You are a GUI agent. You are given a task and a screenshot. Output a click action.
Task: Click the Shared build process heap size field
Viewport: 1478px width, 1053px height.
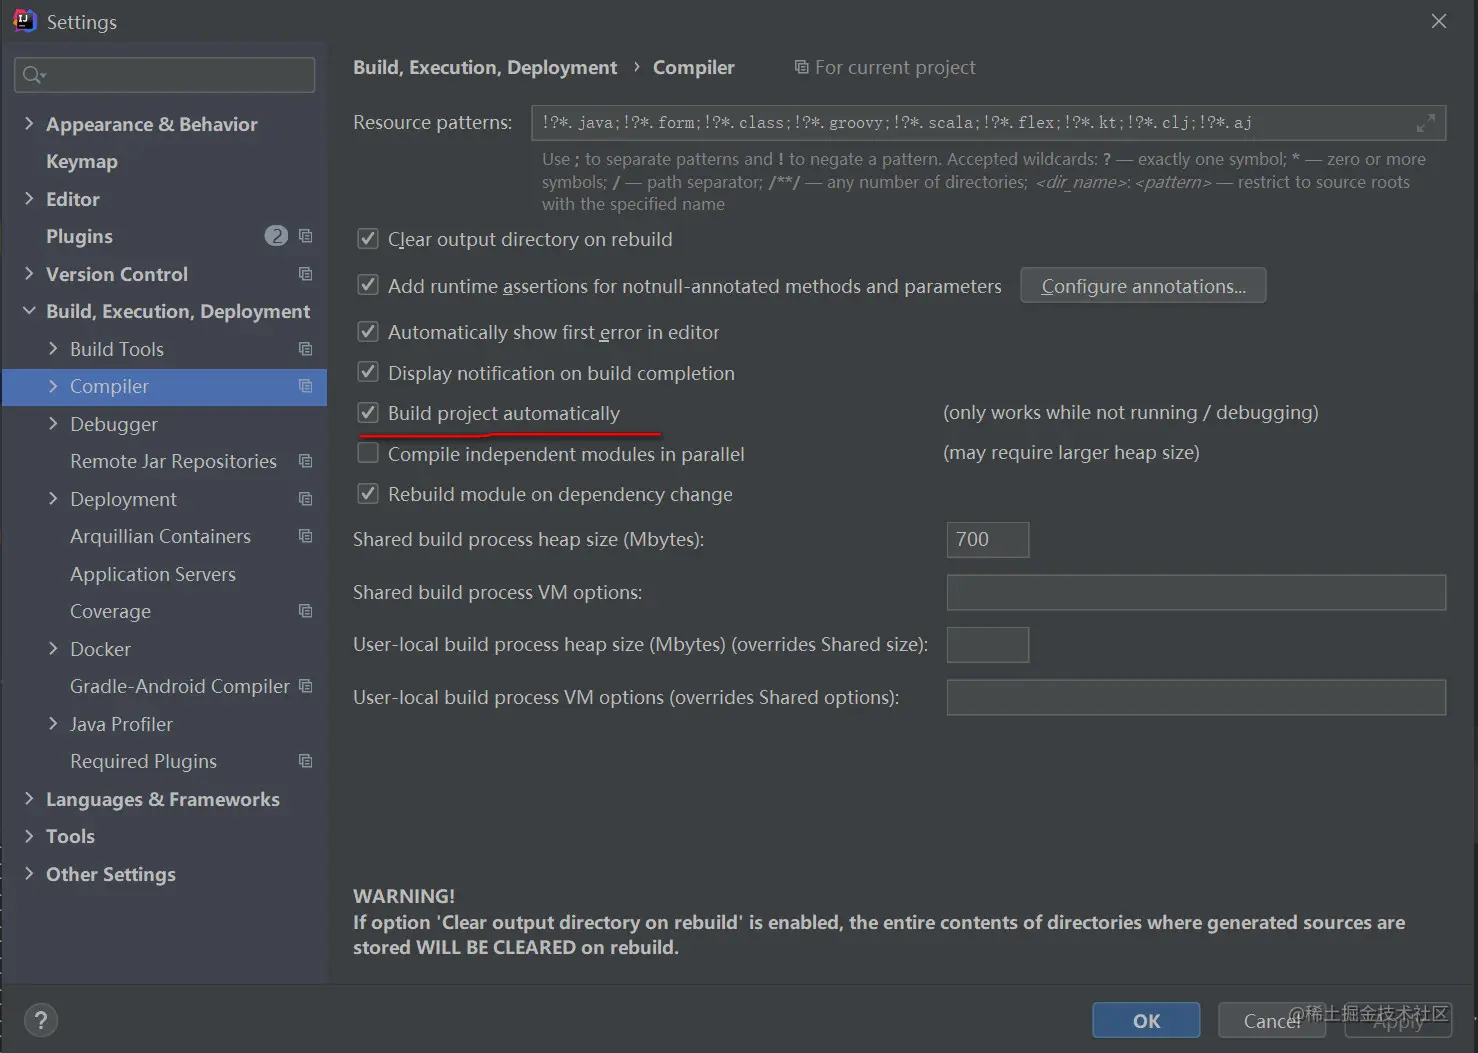(987, 540)
